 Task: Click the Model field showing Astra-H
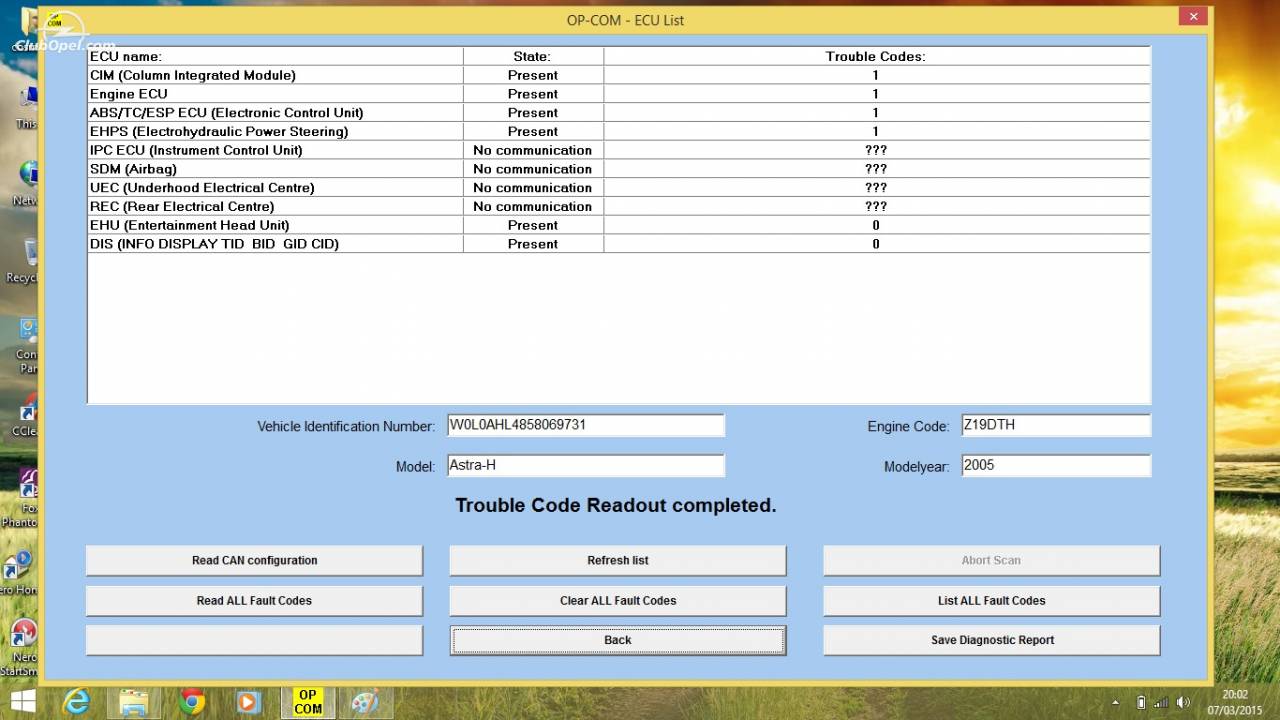coord(585,465)
